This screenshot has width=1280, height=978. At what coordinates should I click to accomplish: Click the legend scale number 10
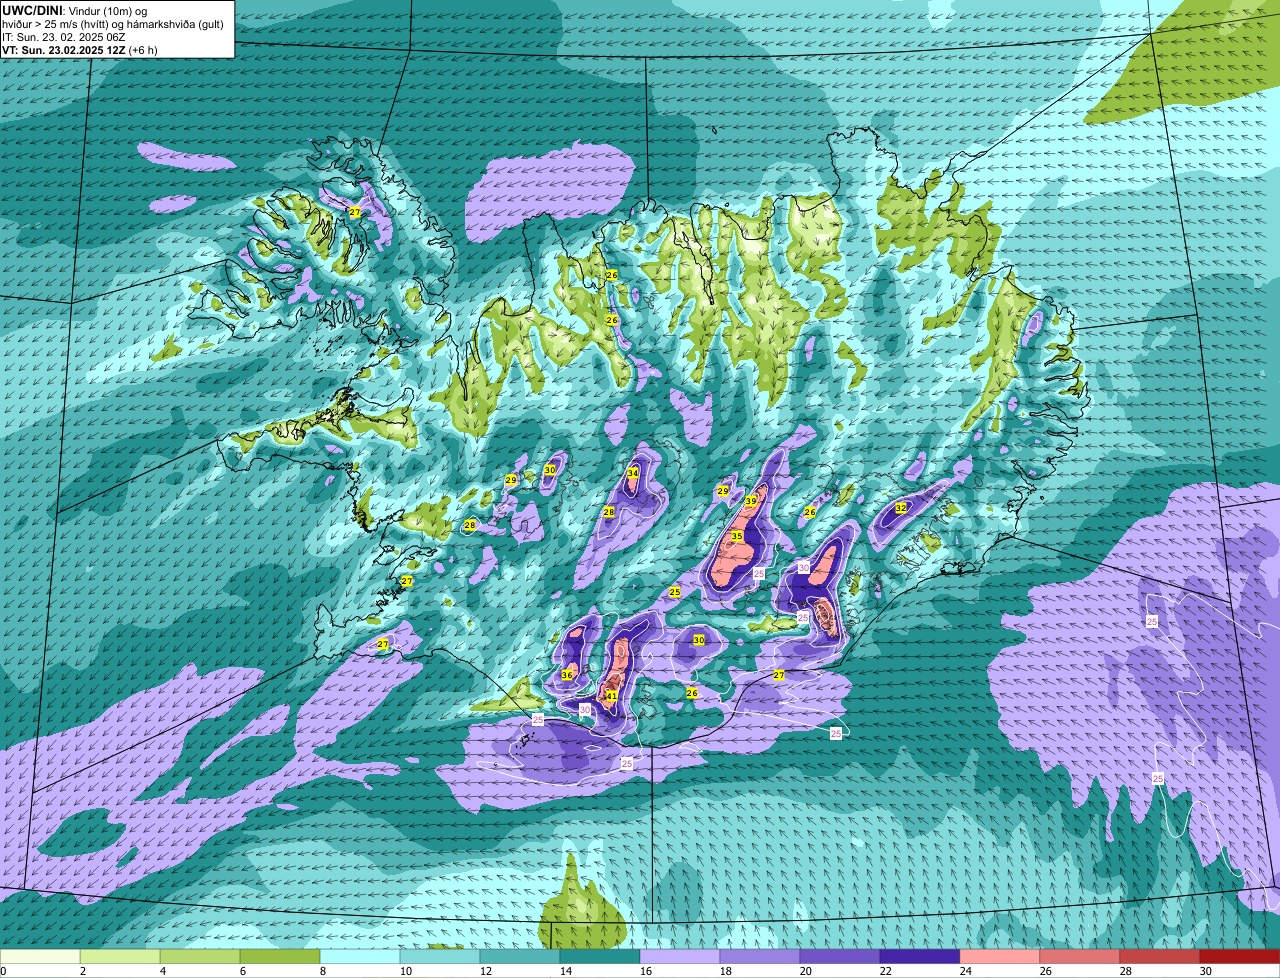(x=406, y=971)
